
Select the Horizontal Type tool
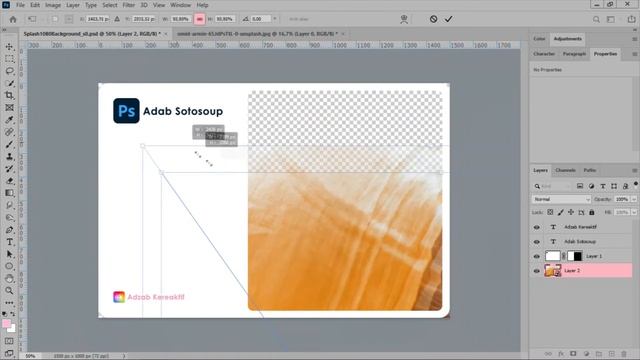tap(9, 242)
